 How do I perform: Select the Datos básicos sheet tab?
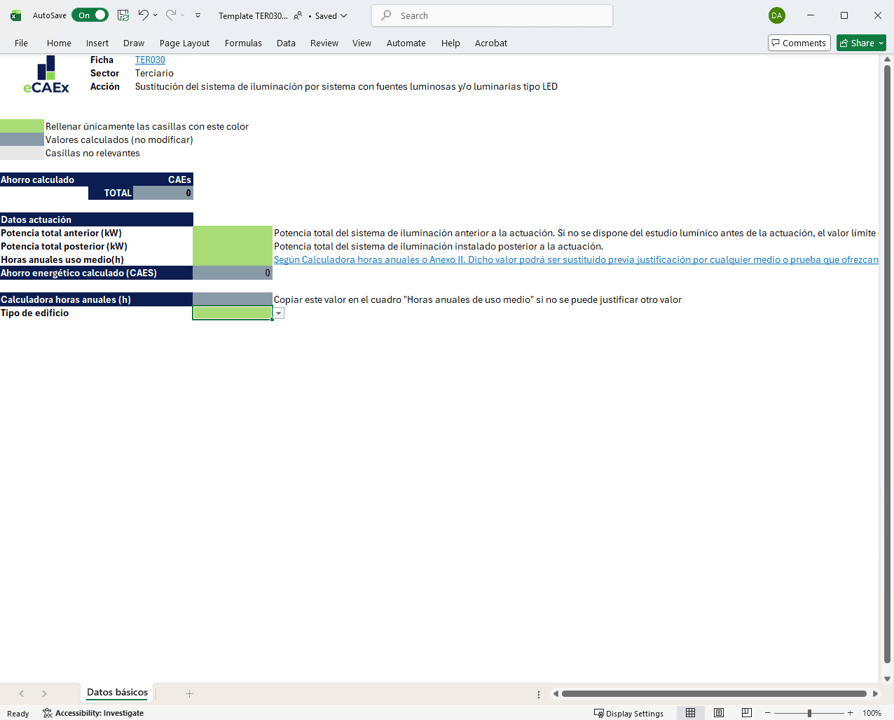(116, 692)
